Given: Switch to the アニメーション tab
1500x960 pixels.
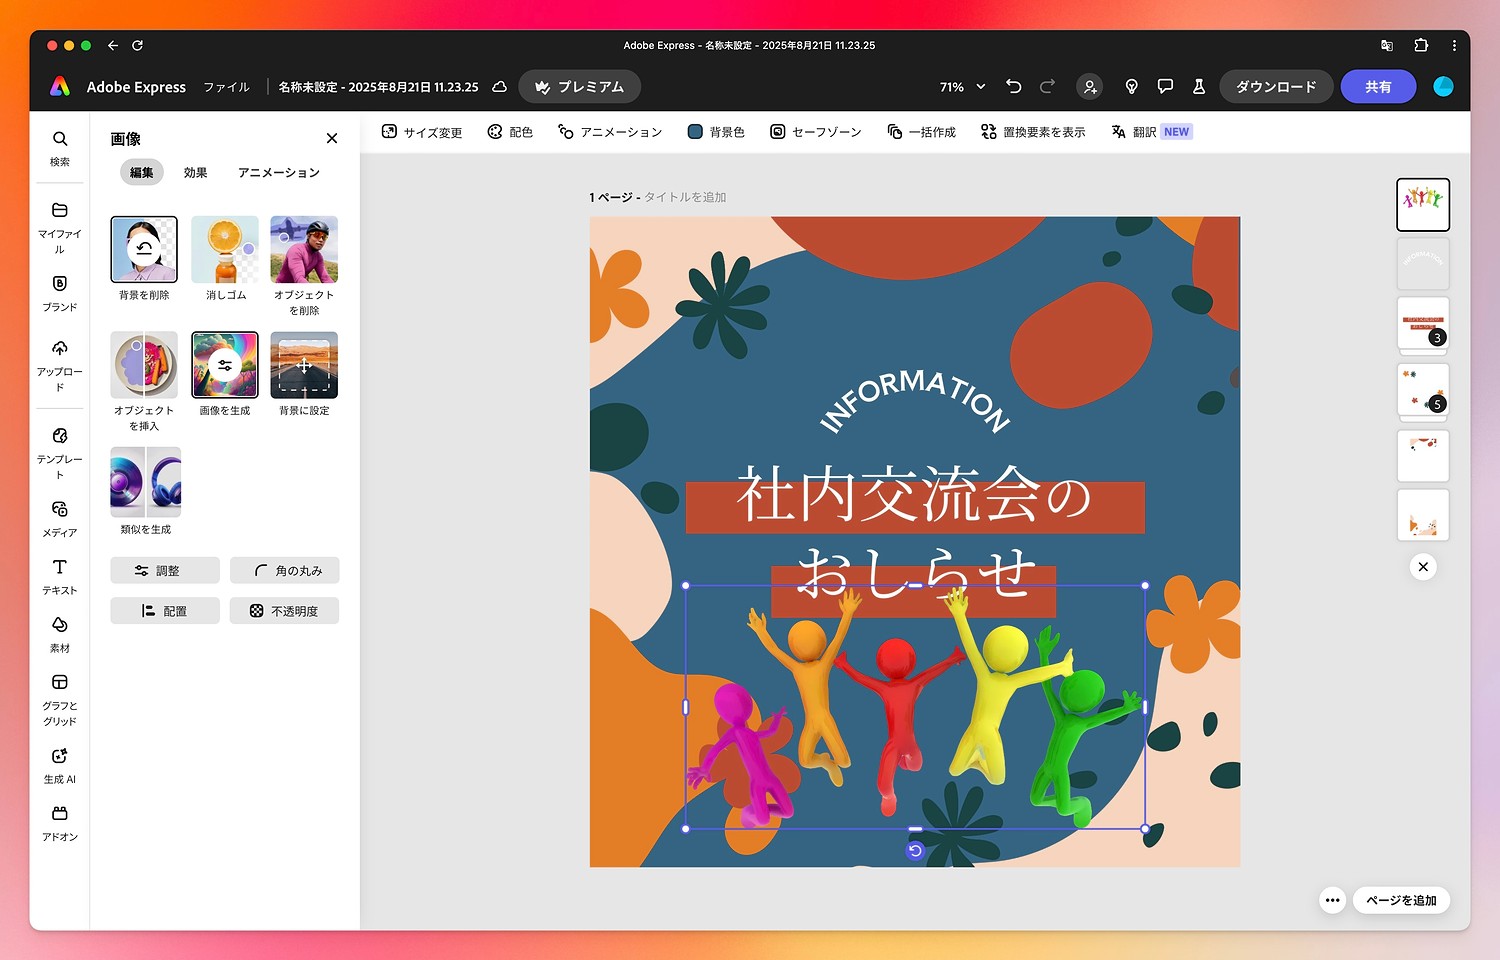Looking at the screenshot, I should pyautogui.click(x=278, y=172).
